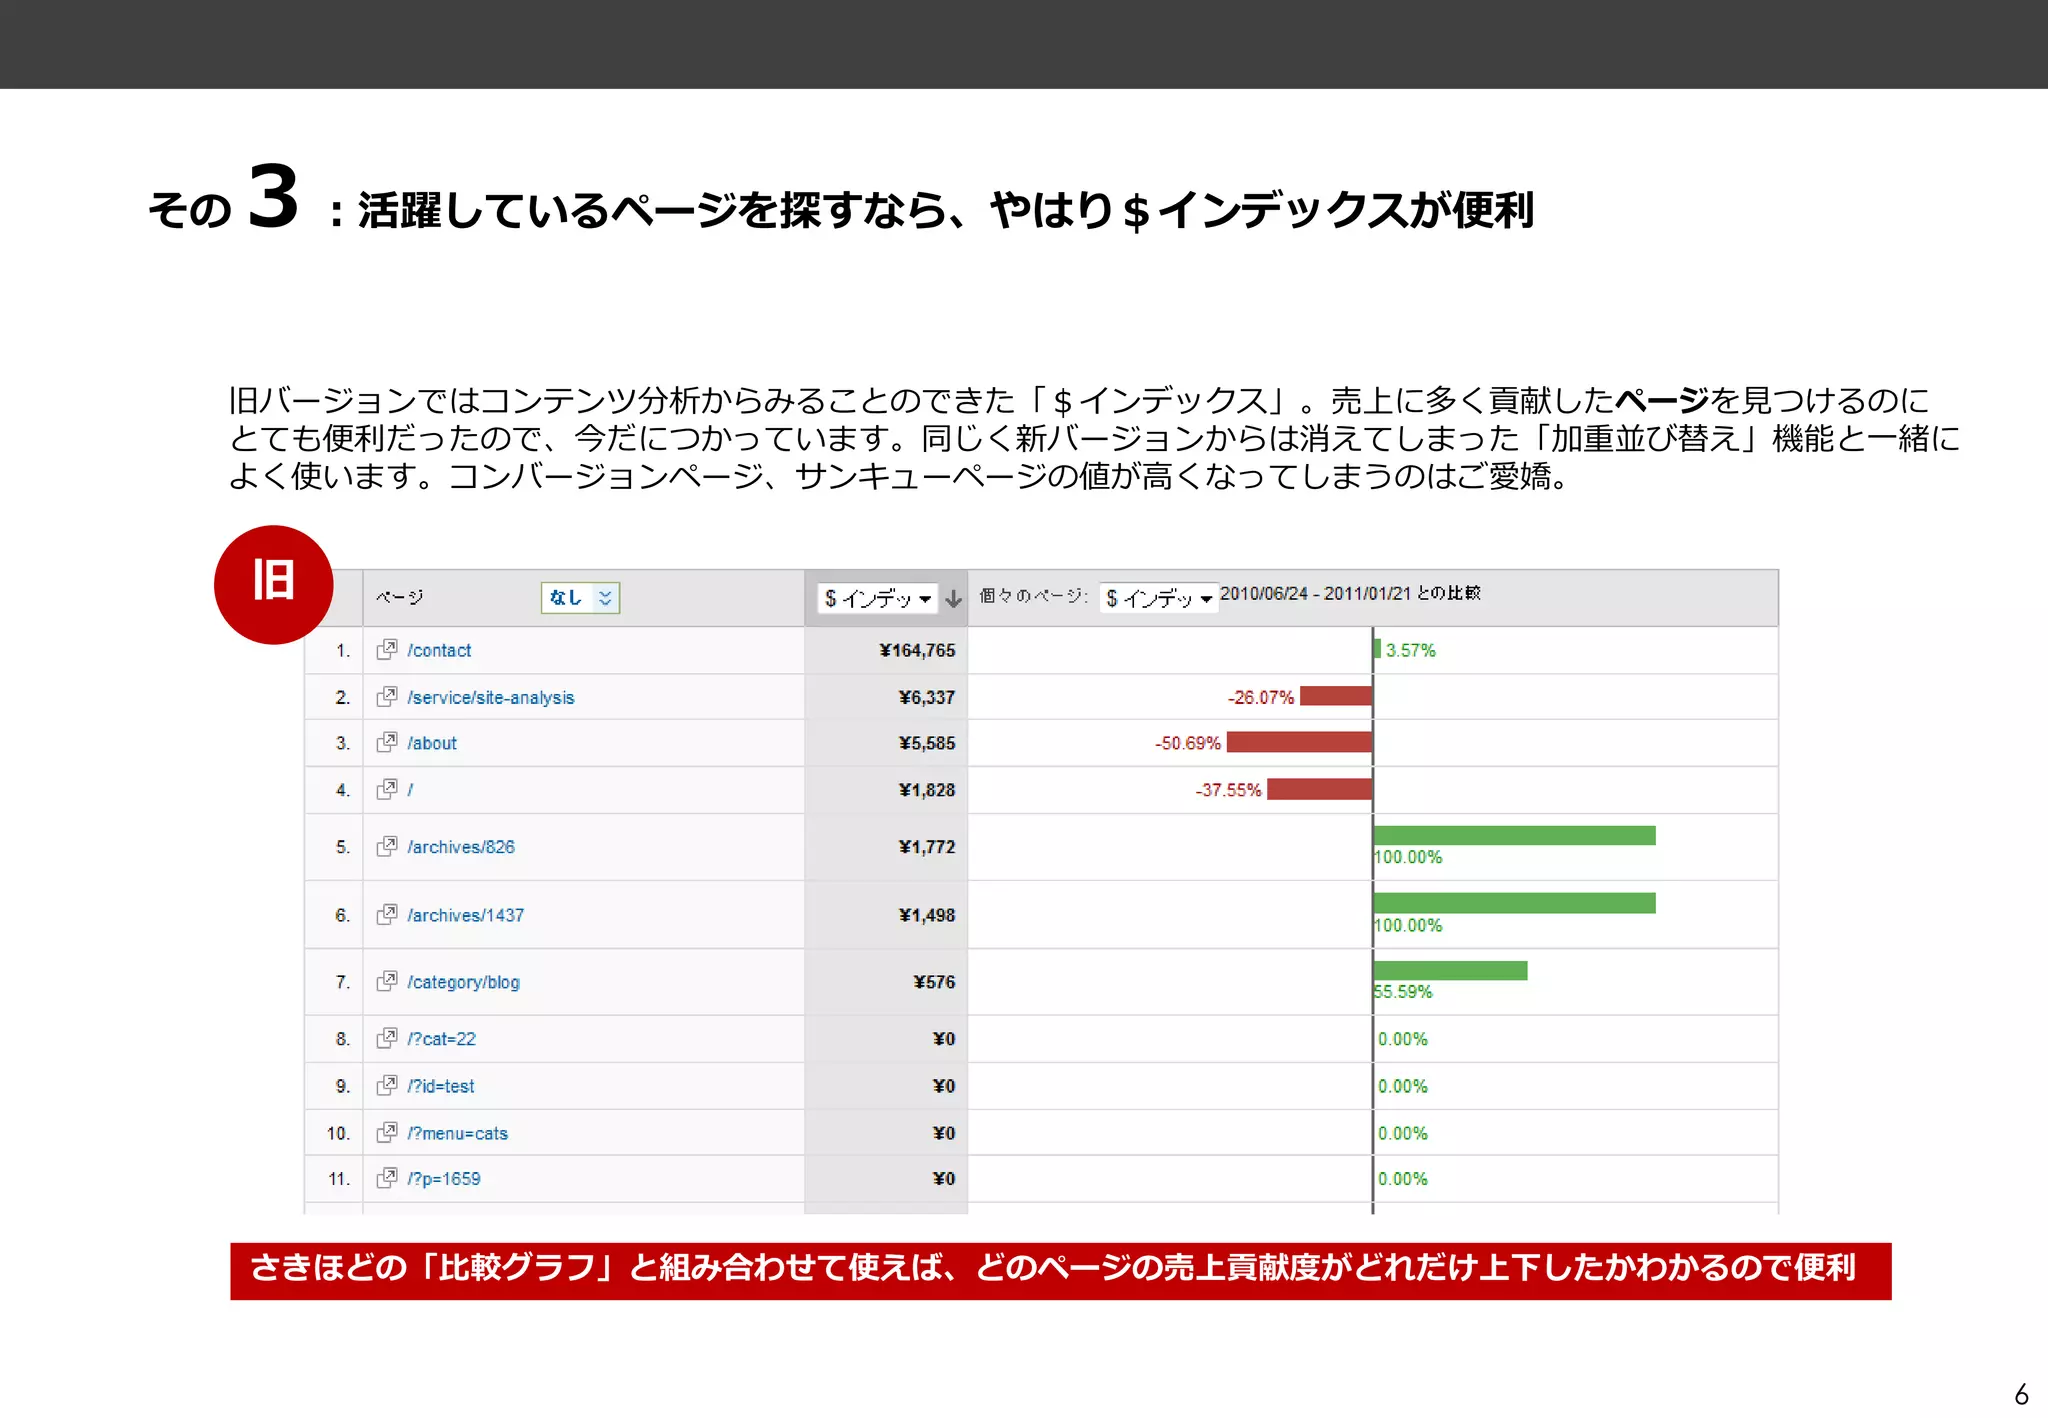
Task: Open the root / page link
Action: (410, 790)
